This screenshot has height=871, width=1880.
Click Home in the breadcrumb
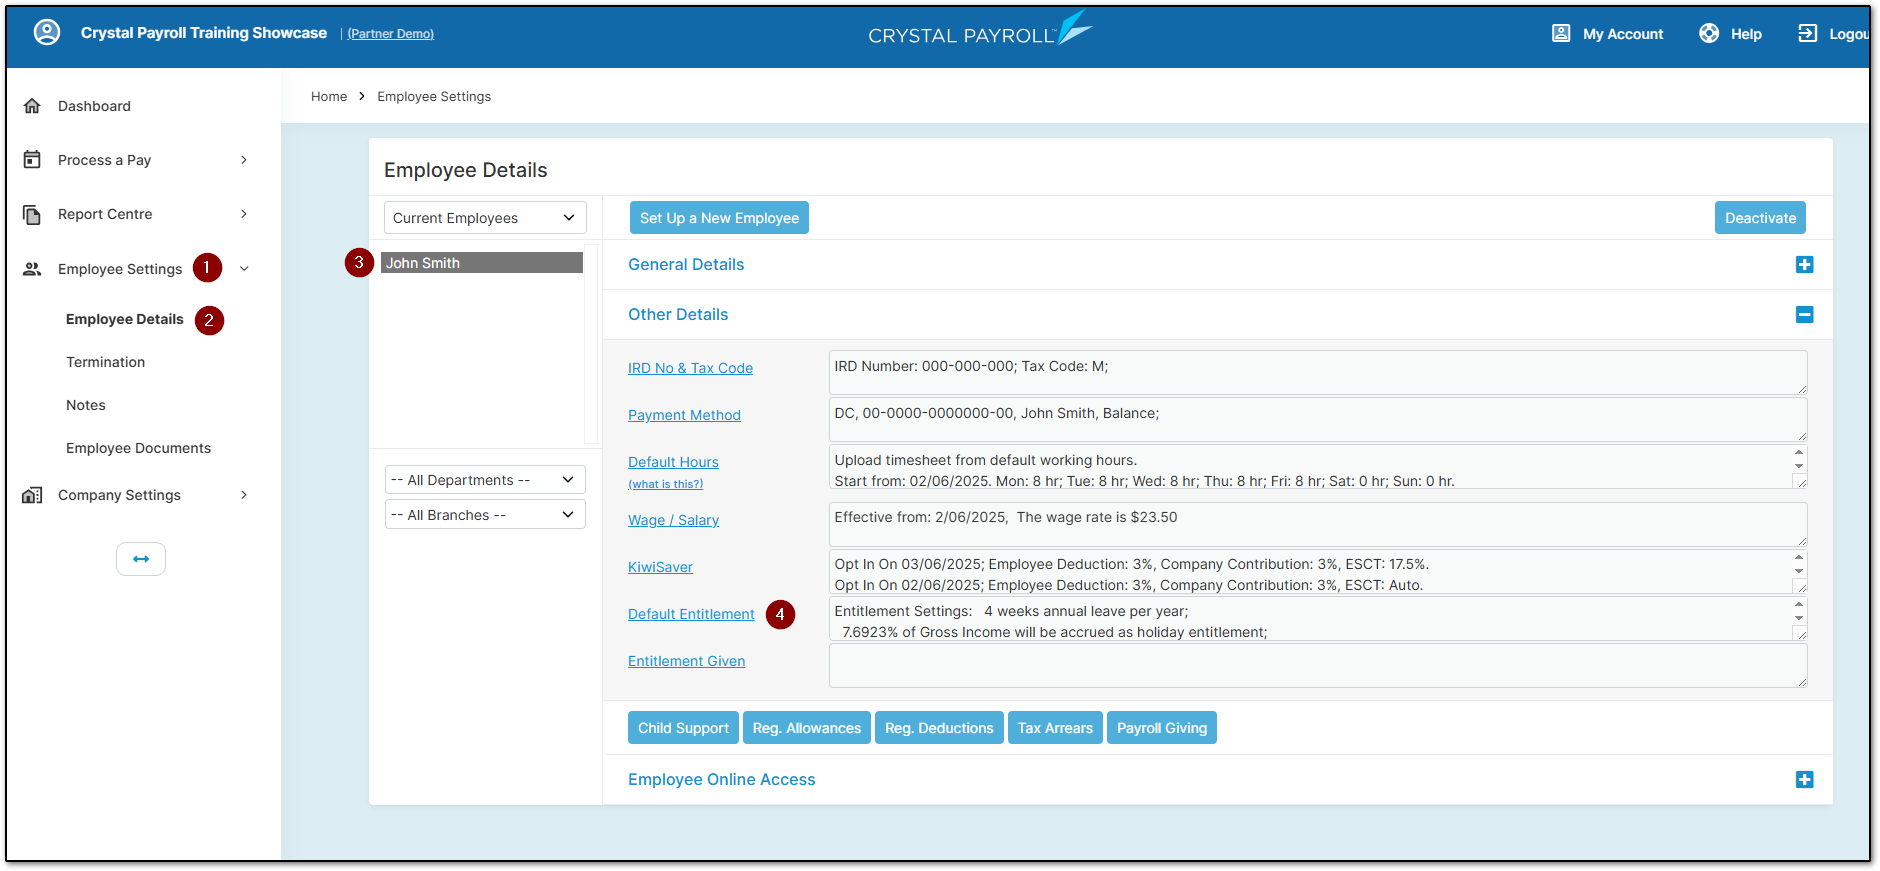click(329, 97)
